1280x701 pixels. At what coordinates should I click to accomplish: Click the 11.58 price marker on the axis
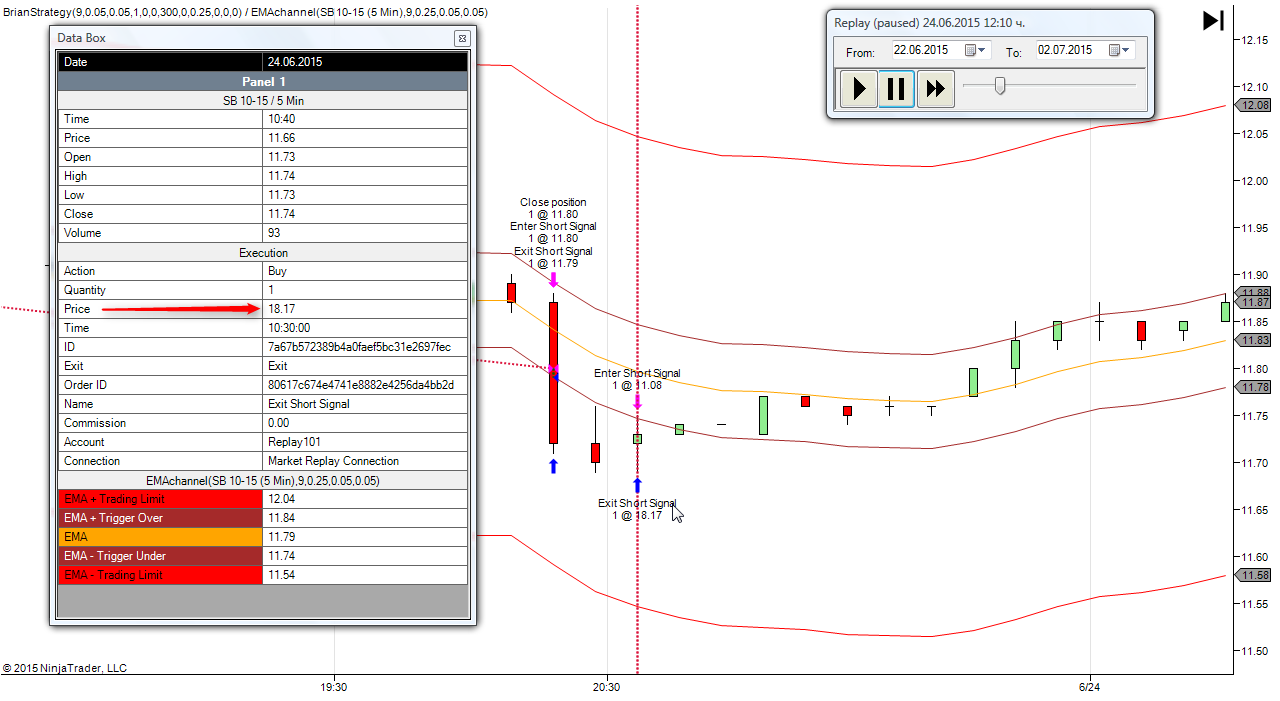point(1253,575)
